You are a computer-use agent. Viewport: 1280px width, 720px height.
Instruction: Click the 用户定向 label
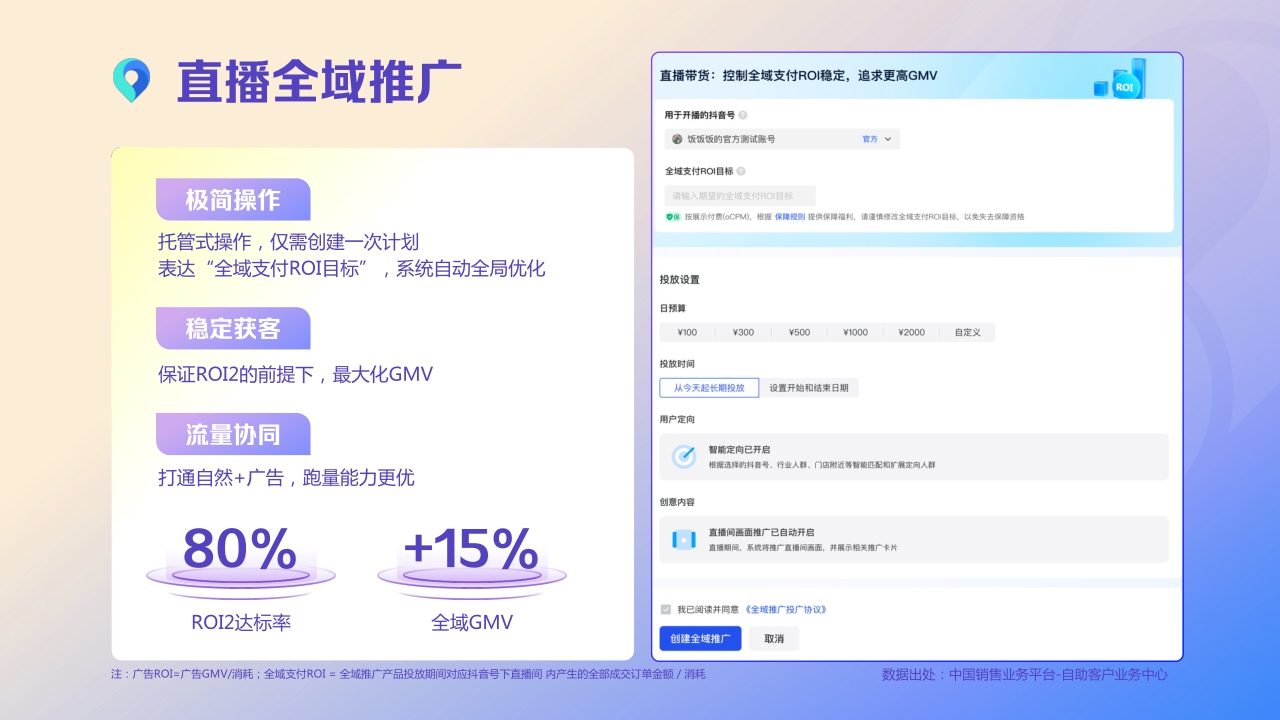677,419
